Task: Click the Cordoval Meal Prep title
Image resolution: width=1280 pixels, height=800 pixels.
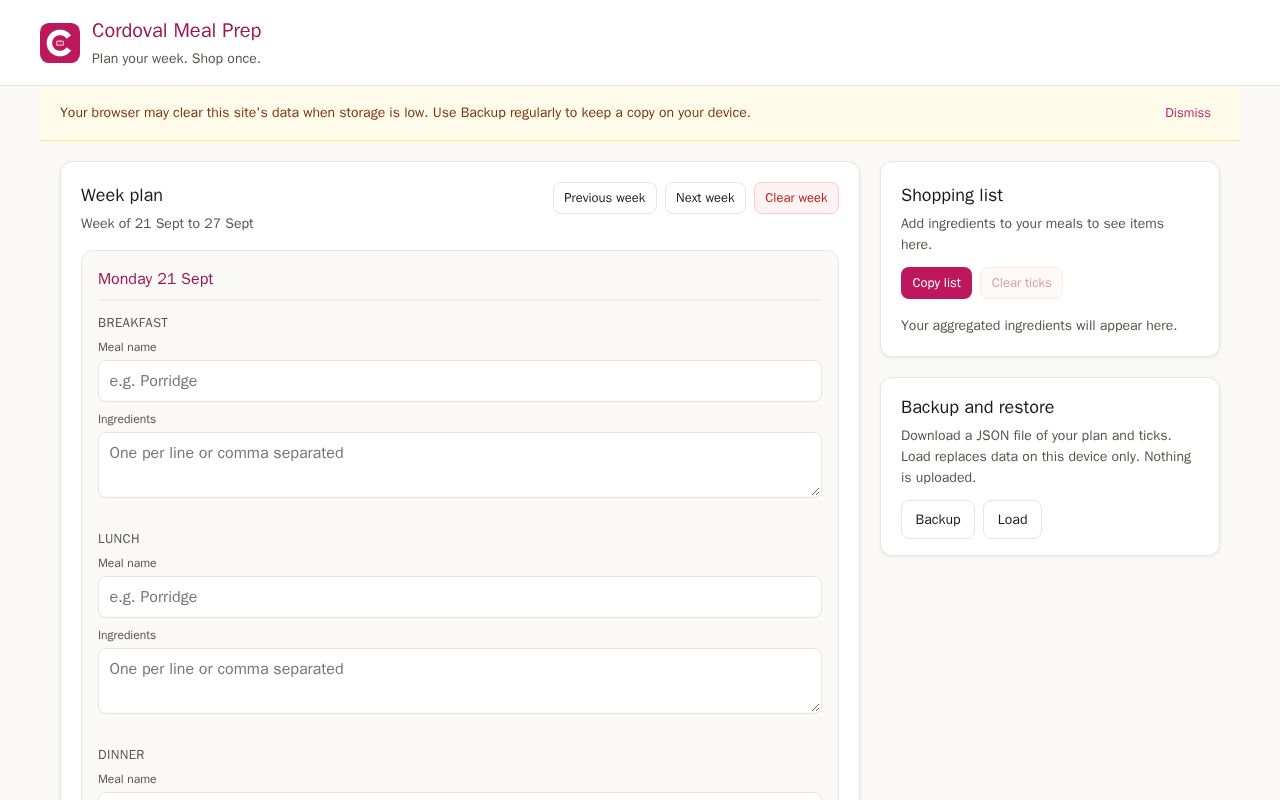Action: click(177, 31)
